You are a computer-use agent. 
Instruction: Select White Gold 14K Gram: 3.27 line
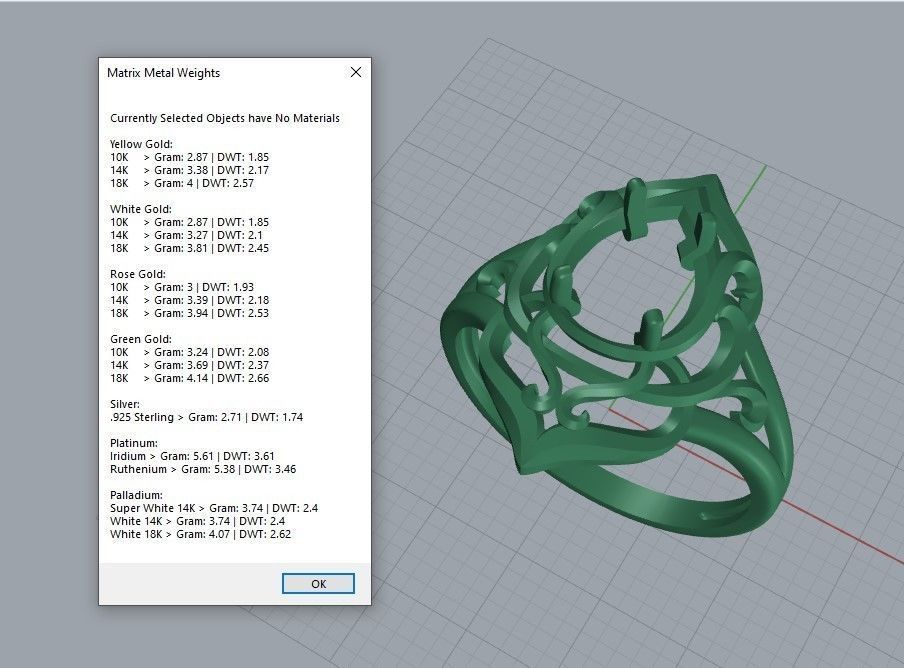pos(186,235)
